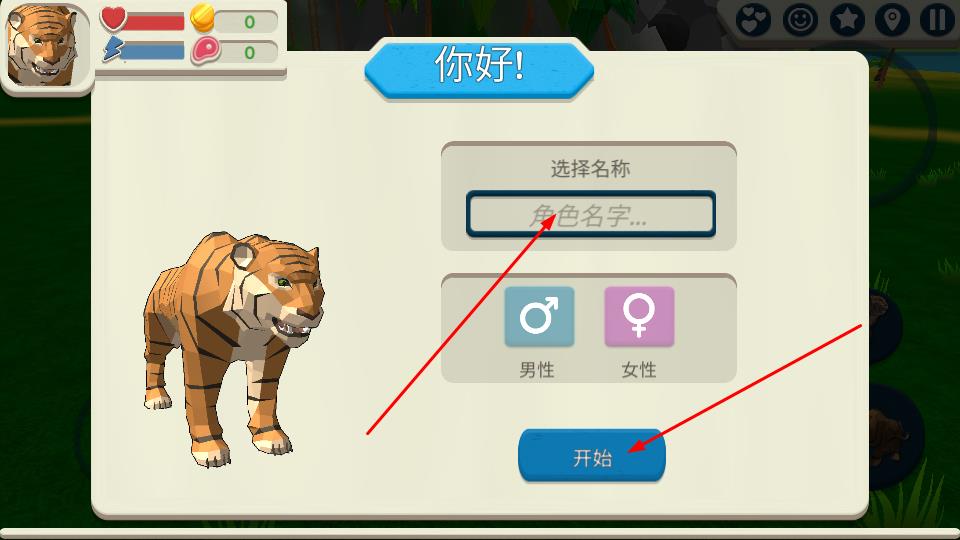The height and width of the screenshot is (540, 960).
Task: Focus the 角色名字 name input field
Action: click(591, 214)
